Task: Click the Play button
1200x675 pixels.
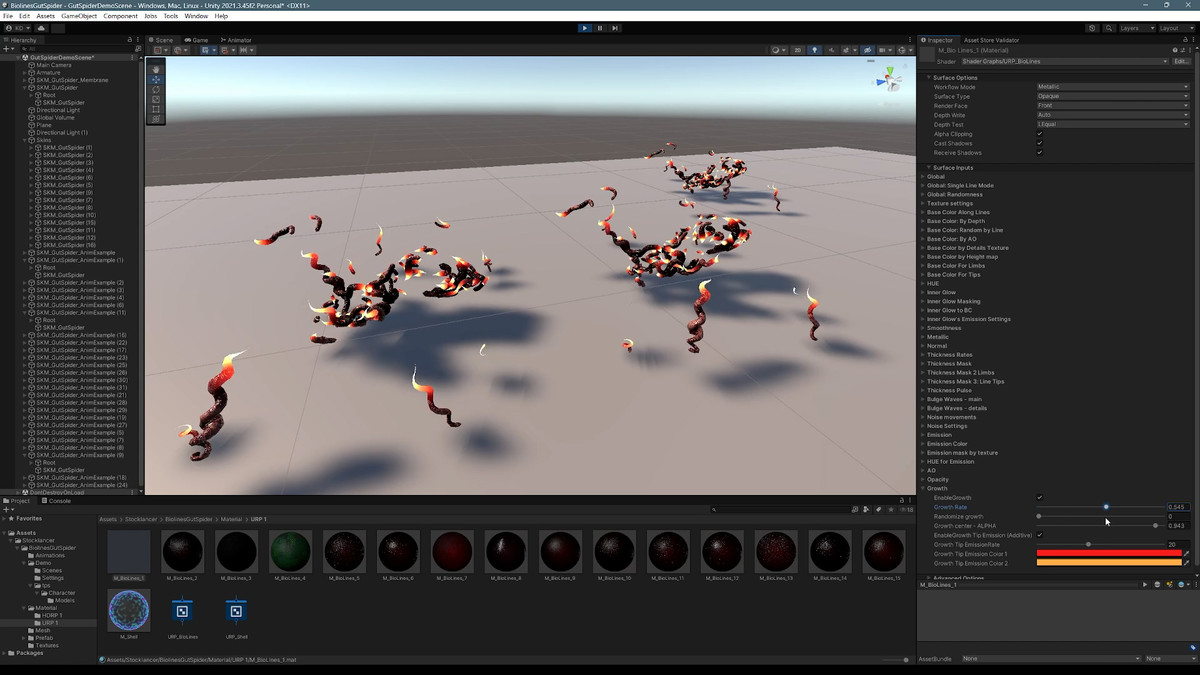Action: pyautogui.click(x=585, y=28)
